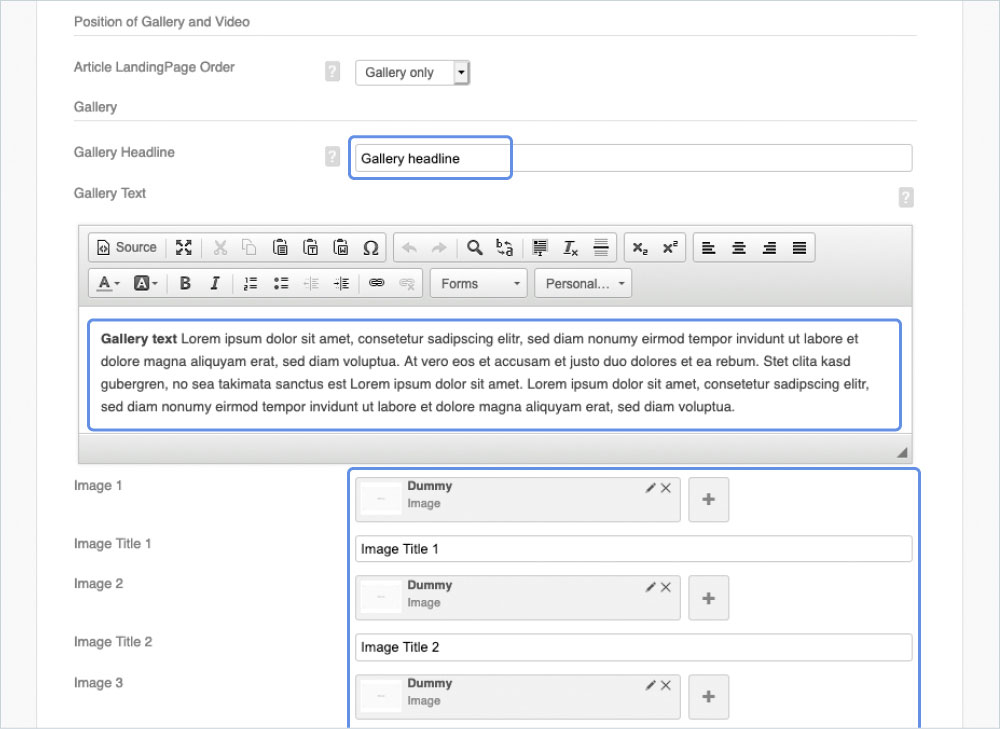Open the background color picker

click(145, 283)
